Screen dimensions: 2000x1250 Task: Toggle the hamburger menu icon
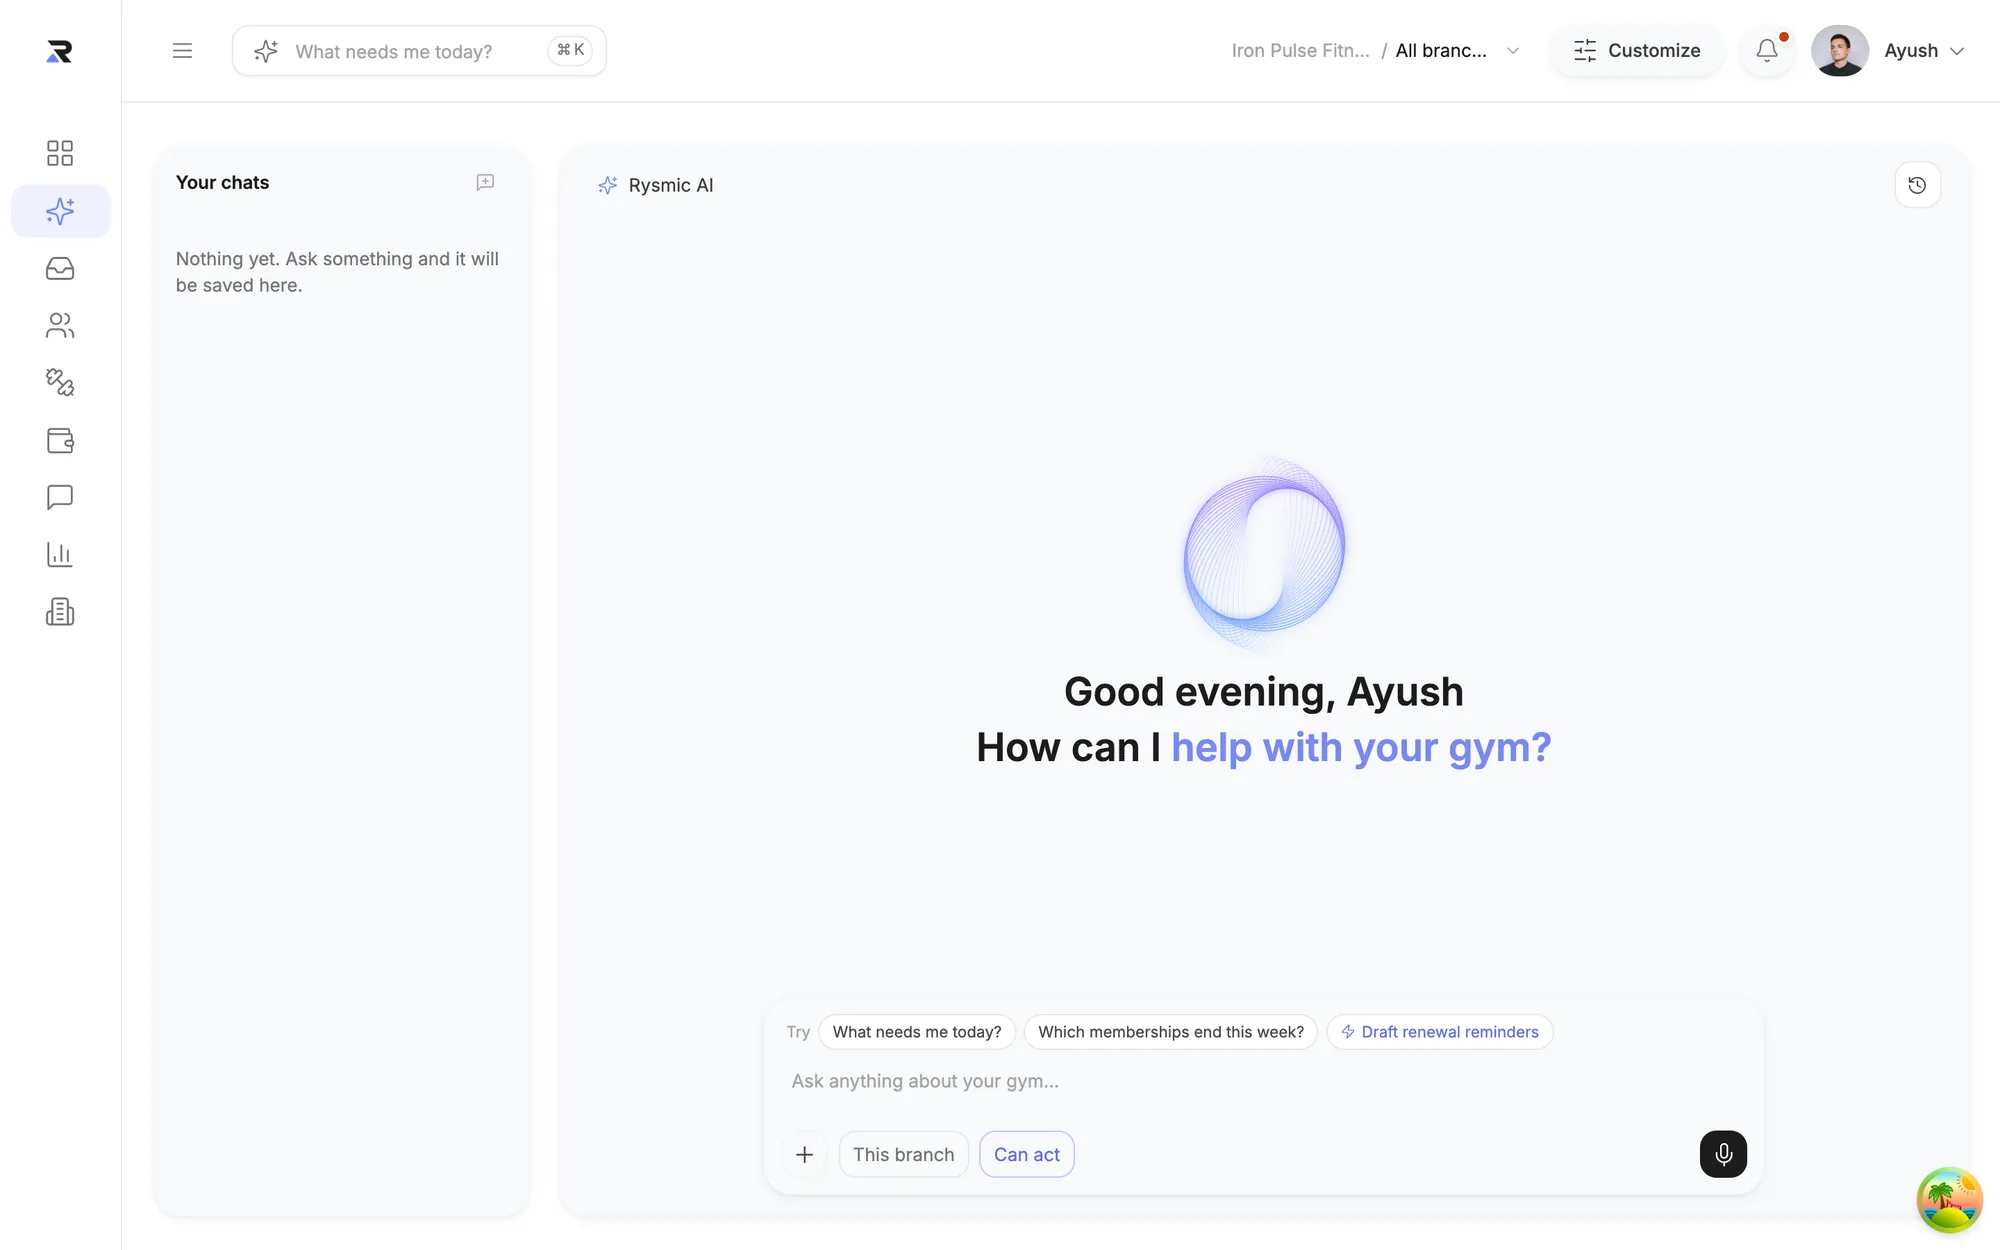coord(182,51)
